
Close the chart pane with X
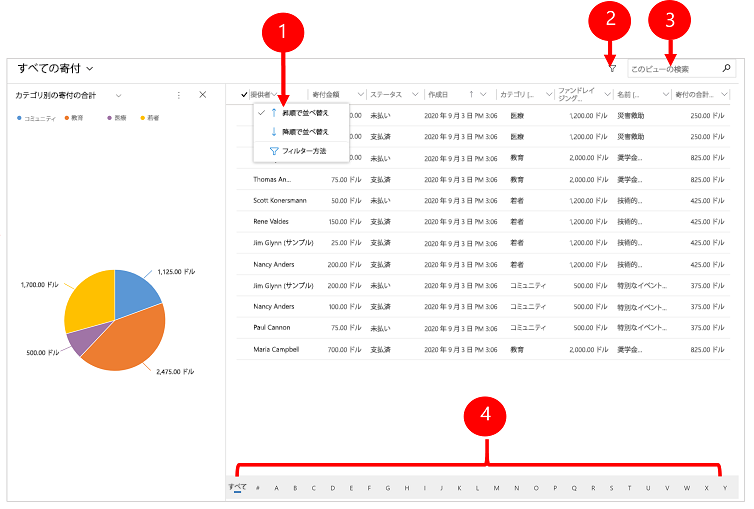tap(203, 95)
